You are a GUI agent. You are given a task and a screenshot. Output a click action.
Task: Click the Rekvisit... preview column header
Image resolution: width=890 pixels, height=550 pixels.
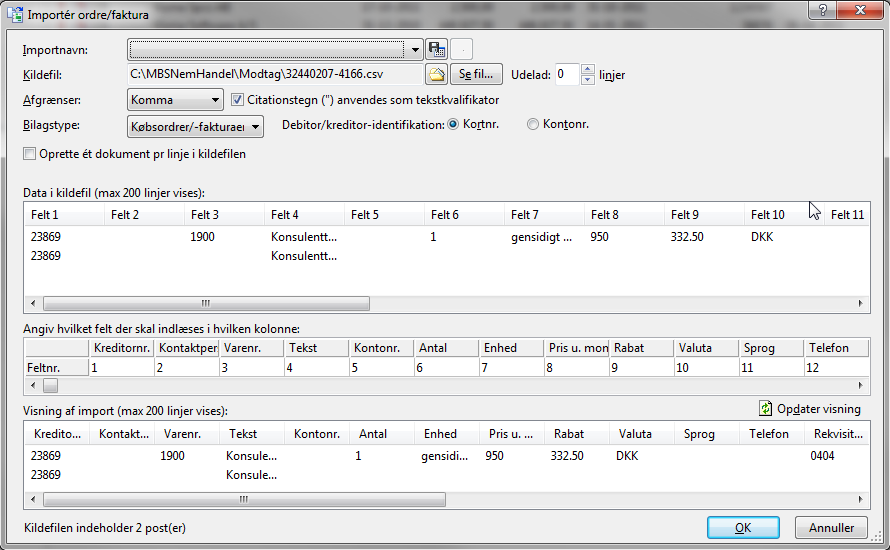coord(838,434)
